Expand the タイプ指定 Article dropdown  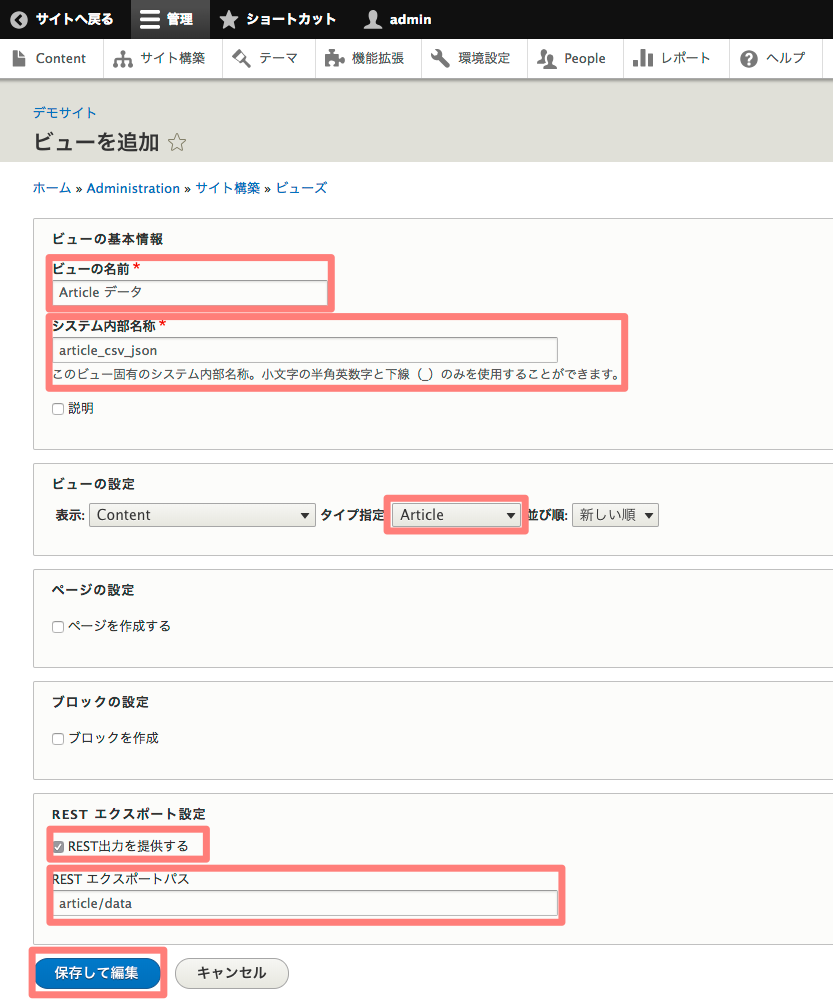(x=455, y=515)
